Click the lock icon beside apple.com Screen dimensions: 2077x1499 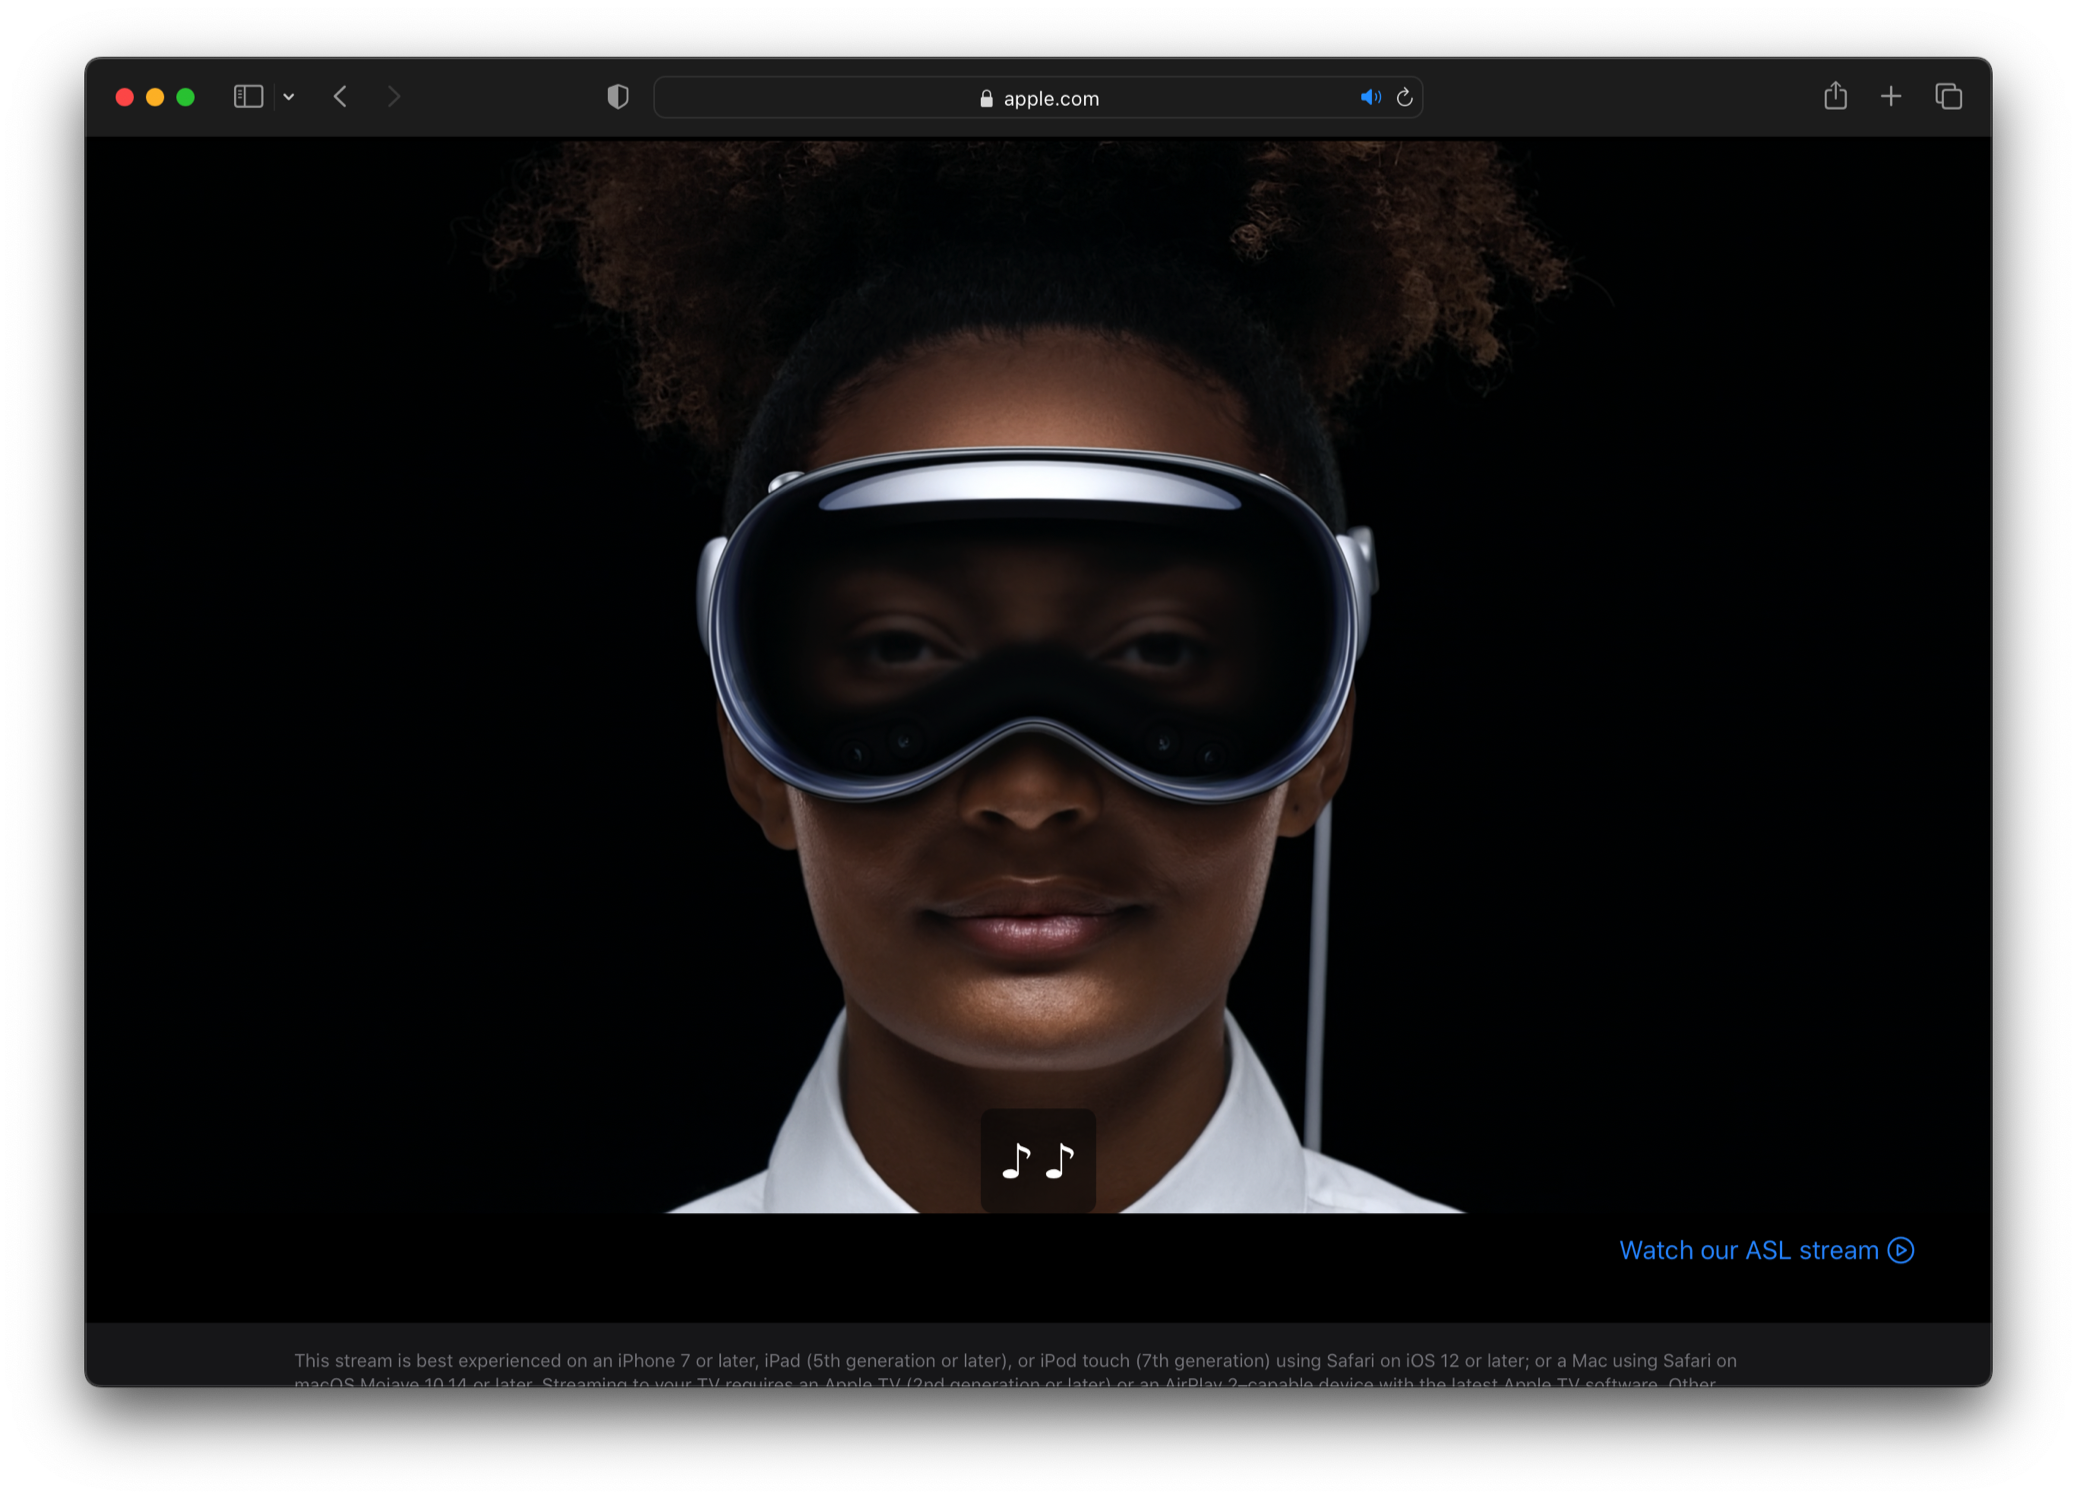[986, 98]
